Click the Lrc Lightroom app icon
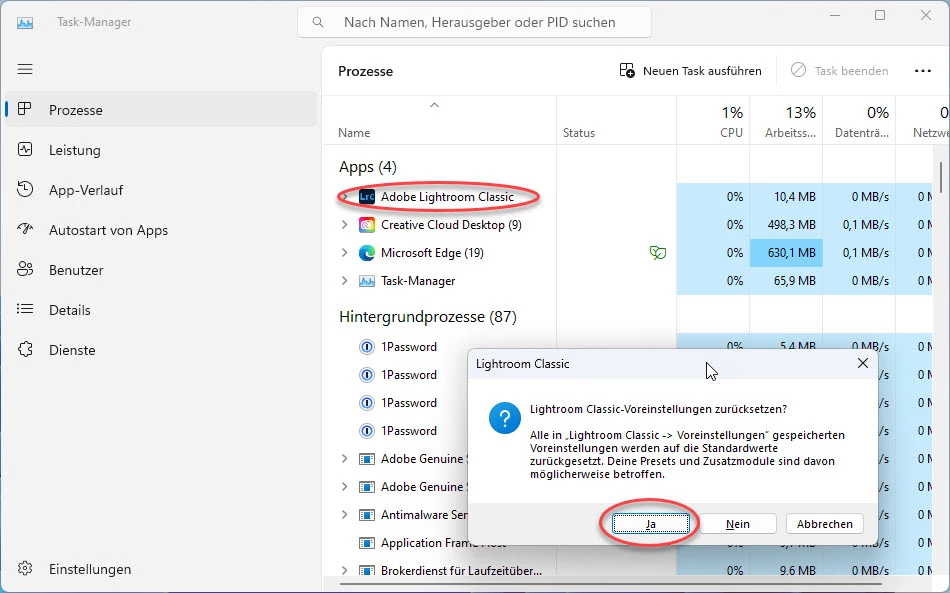Screen dimensions: 950x593 click(367, 197)
